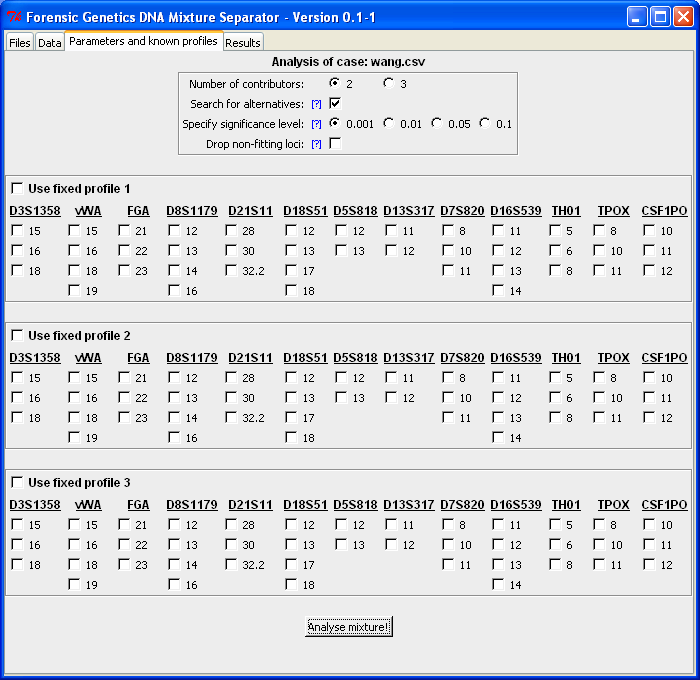Check D18S51 allele 17 in profile 1
Image resolution: width=700 pixels, height=680 pixels.
(292, 271)
